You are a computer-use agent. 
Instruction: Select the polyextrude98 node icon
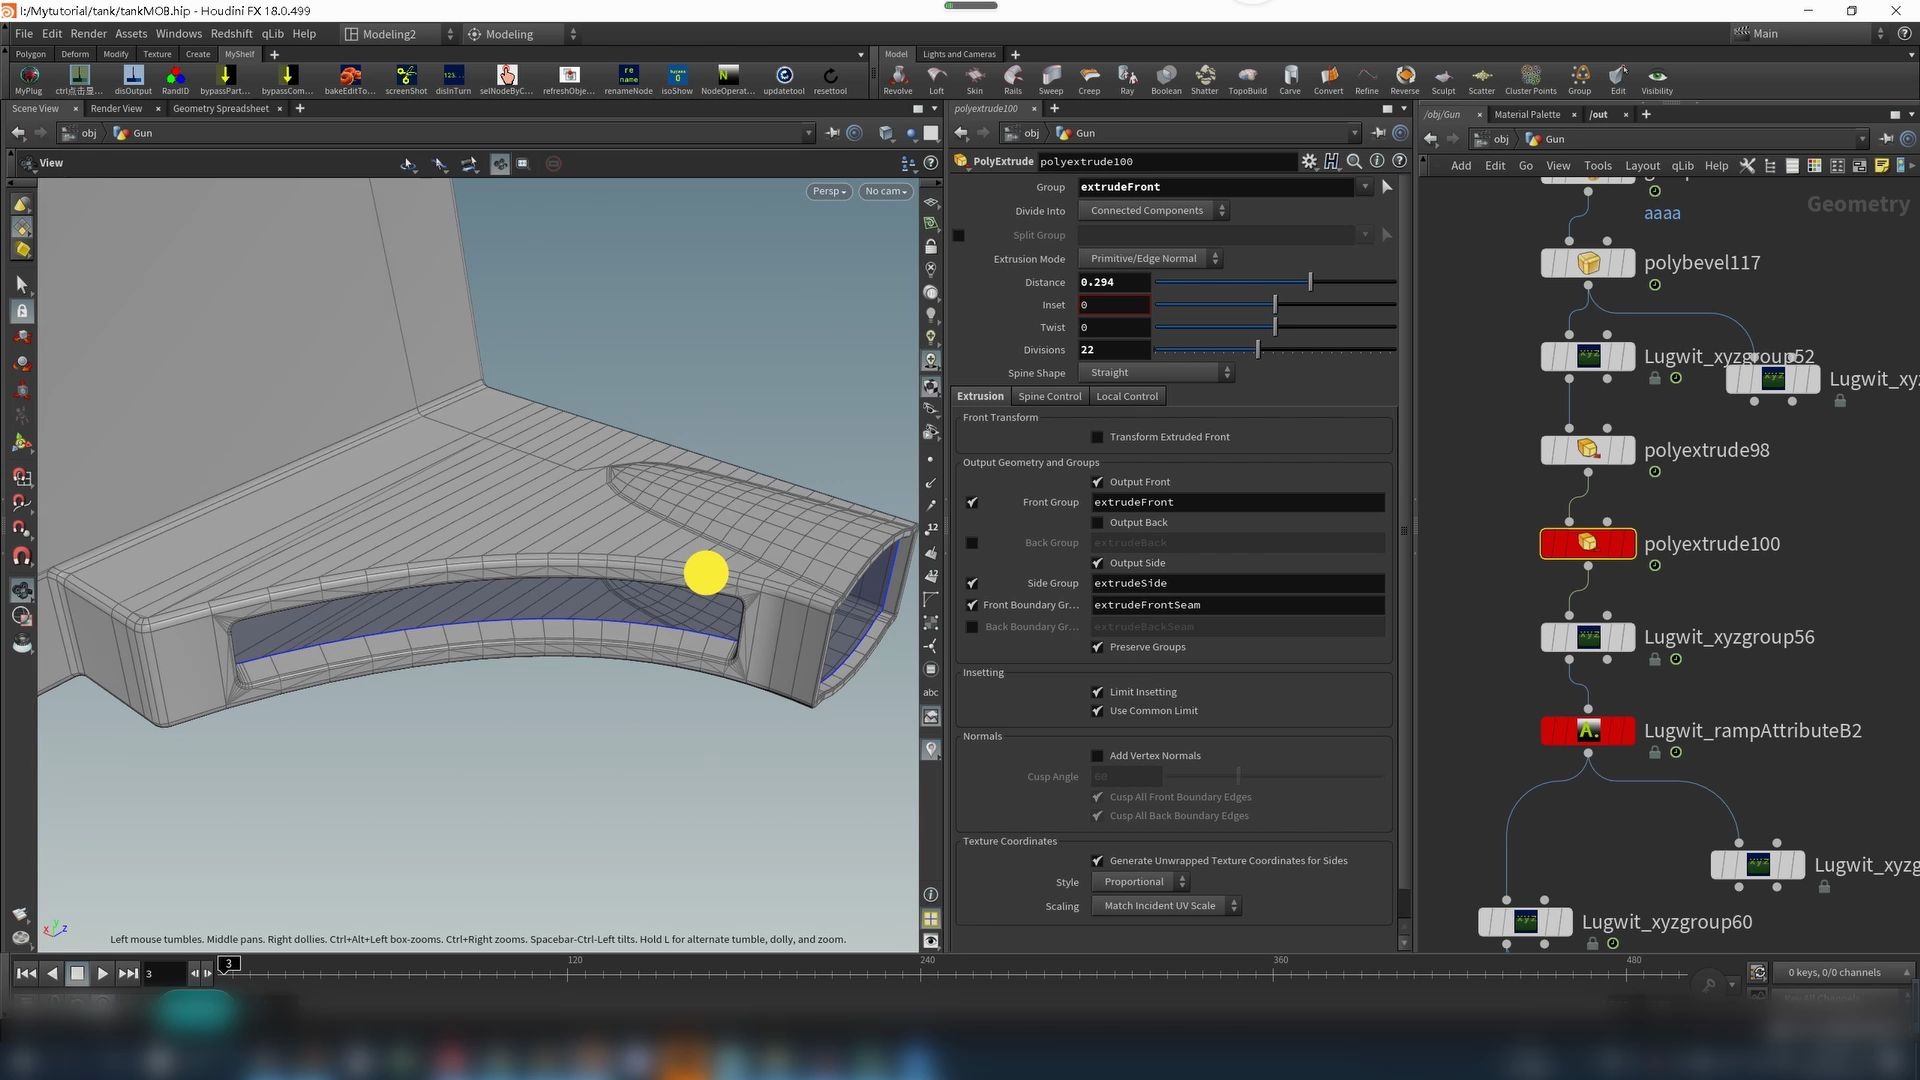pyautogui.click(x=1588, y=450)
